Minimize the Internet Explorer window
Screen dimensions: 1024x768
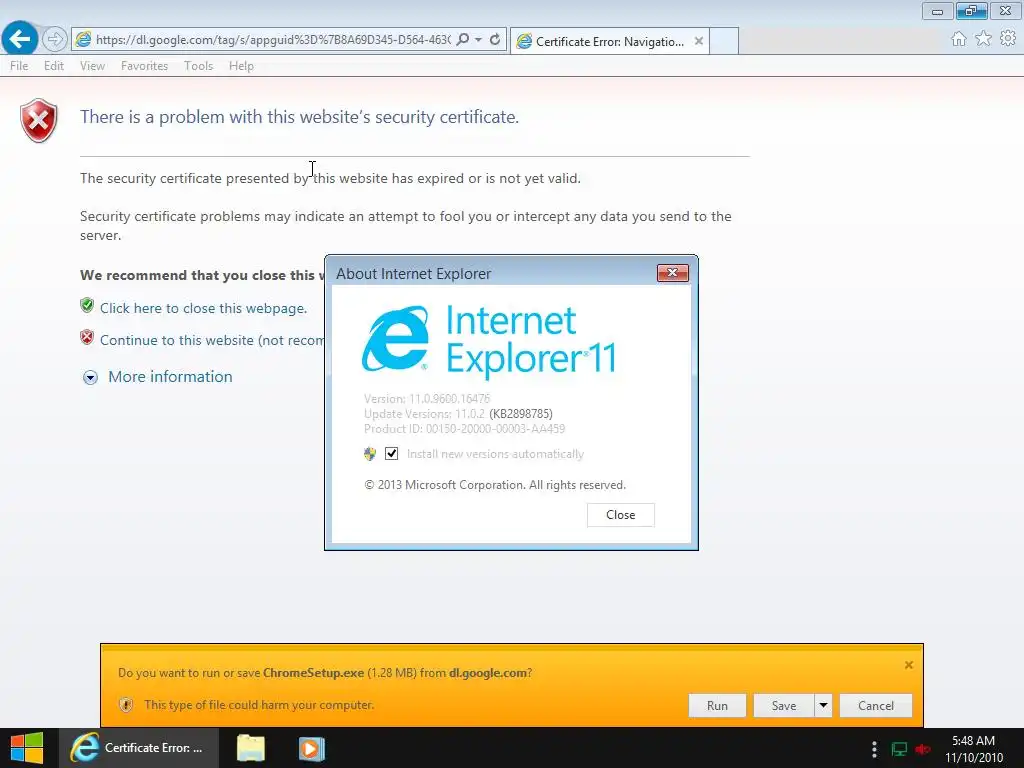pos(937,11)
